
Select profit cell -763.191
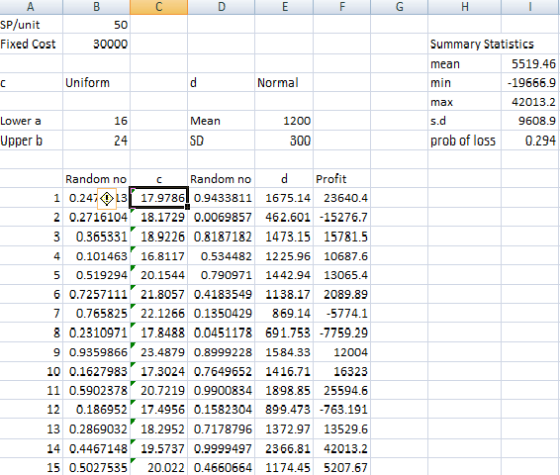[x=342, y=409]
